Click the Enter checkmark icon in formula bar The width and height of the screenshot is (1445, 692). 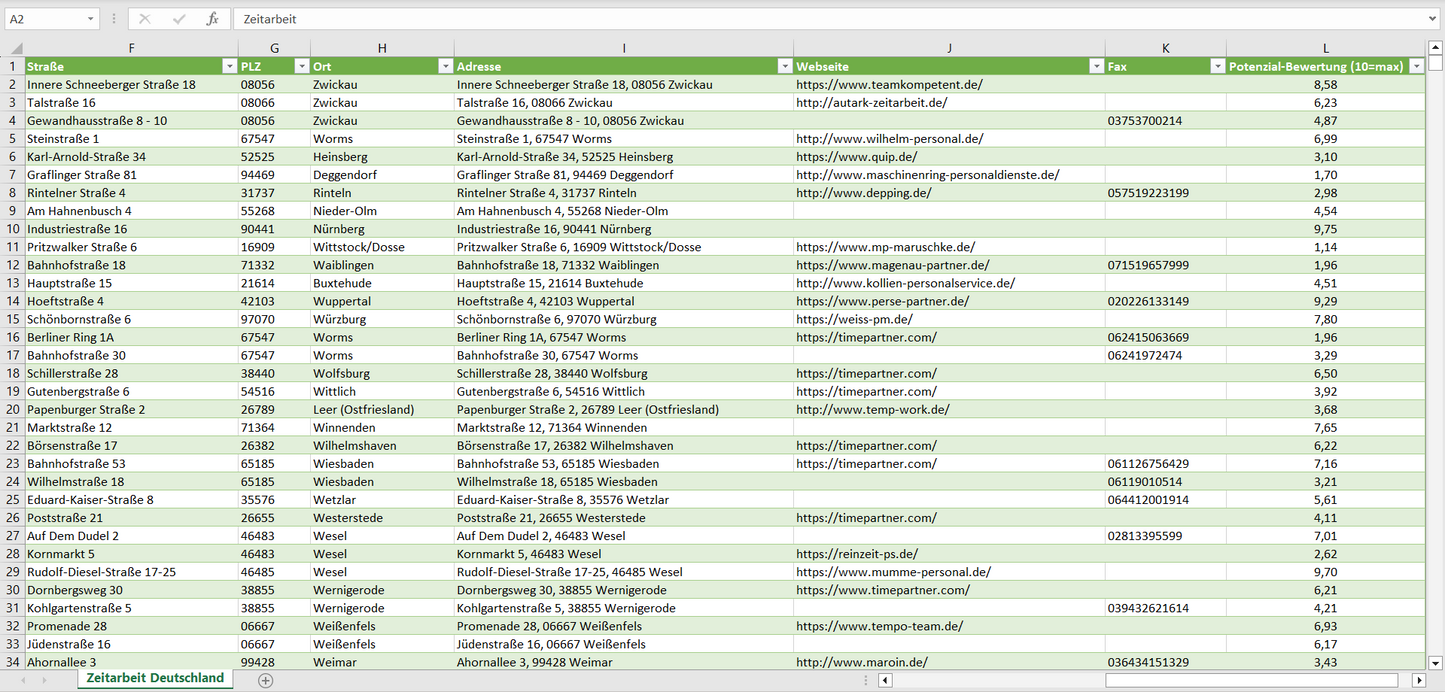(x=179, y=19)
